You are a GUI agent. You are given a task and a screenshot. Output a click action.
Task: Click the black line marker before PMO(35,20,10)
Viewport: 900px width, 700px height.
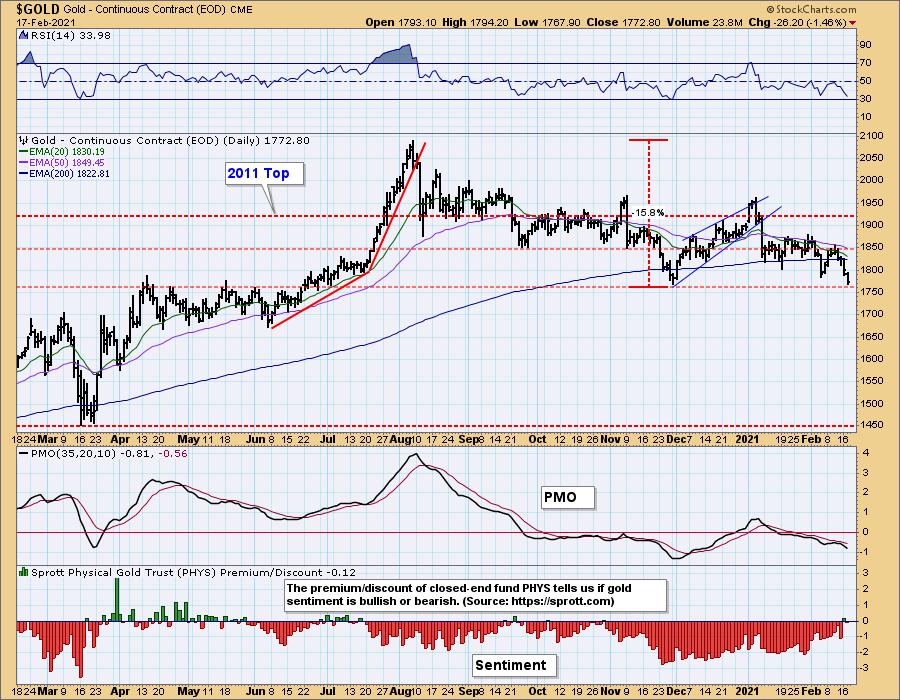pyautogui.click(x=24, y=453)
